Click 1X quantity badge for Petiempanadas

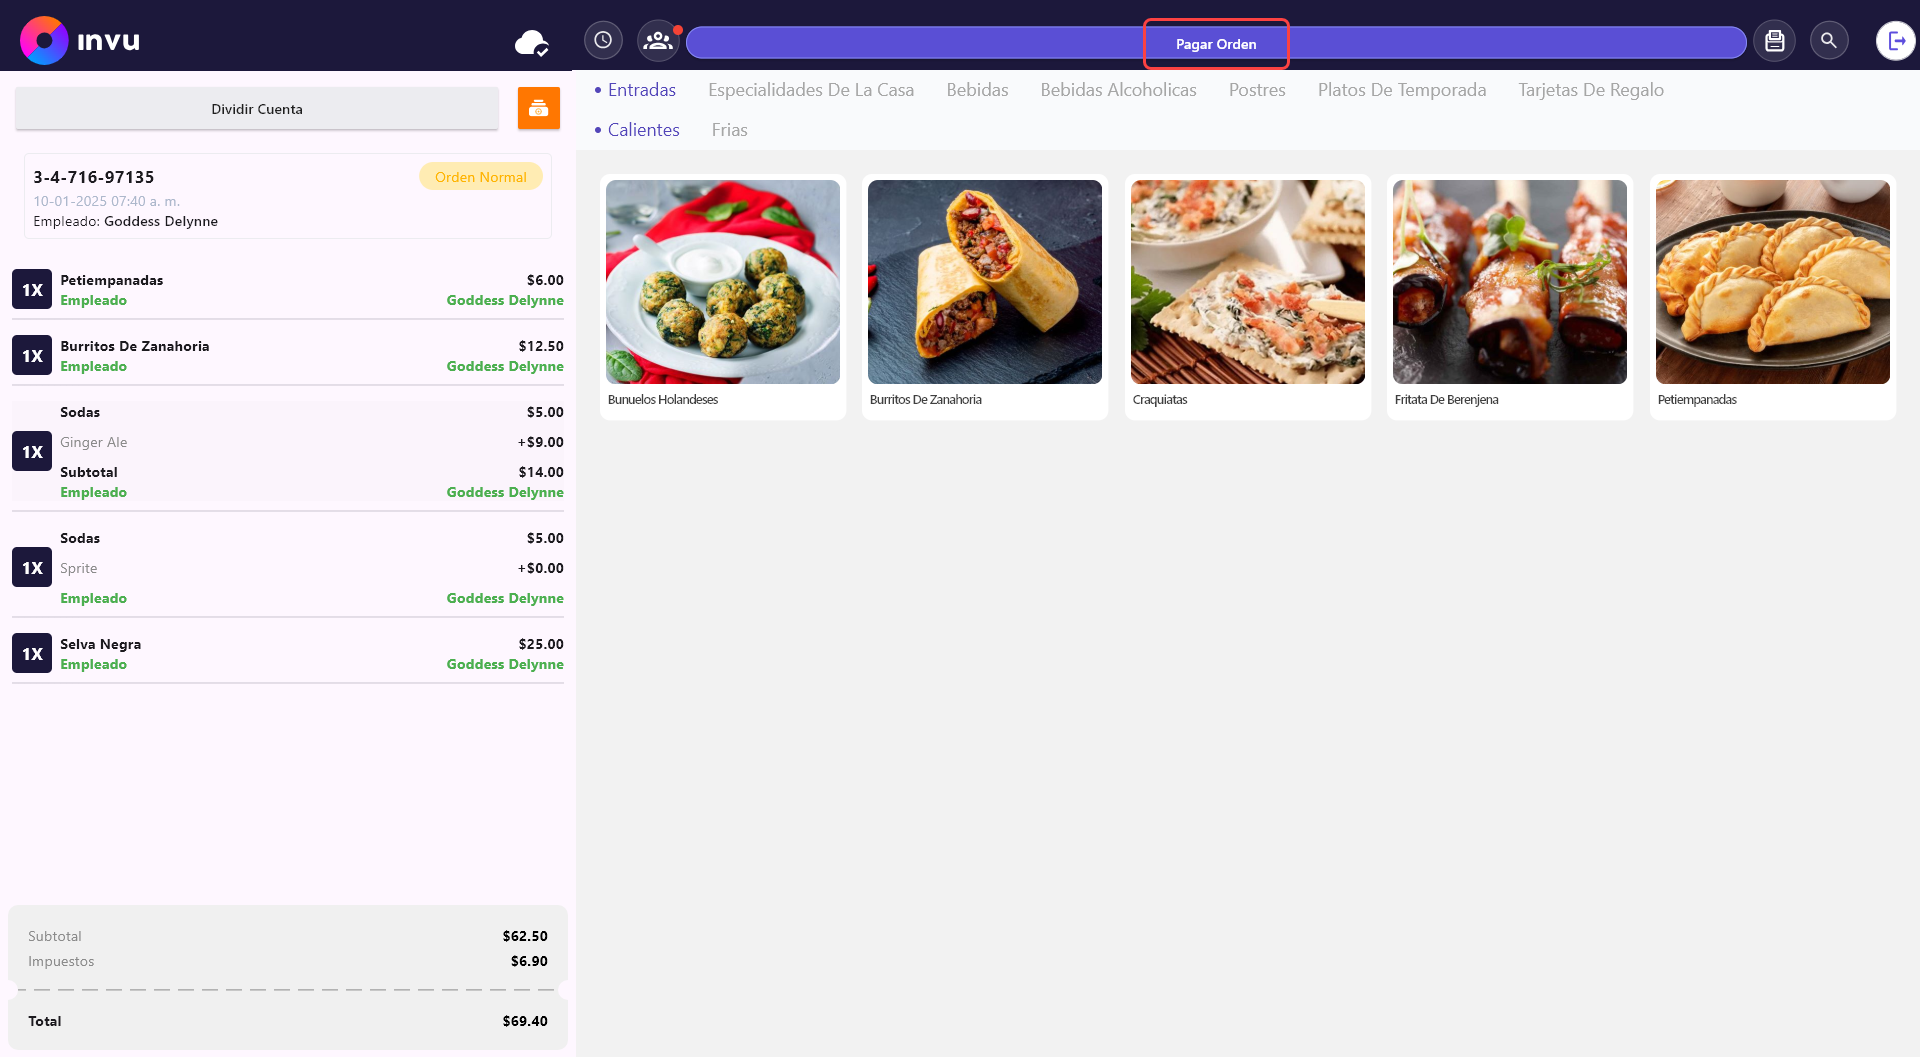click(x=32, y=290)
